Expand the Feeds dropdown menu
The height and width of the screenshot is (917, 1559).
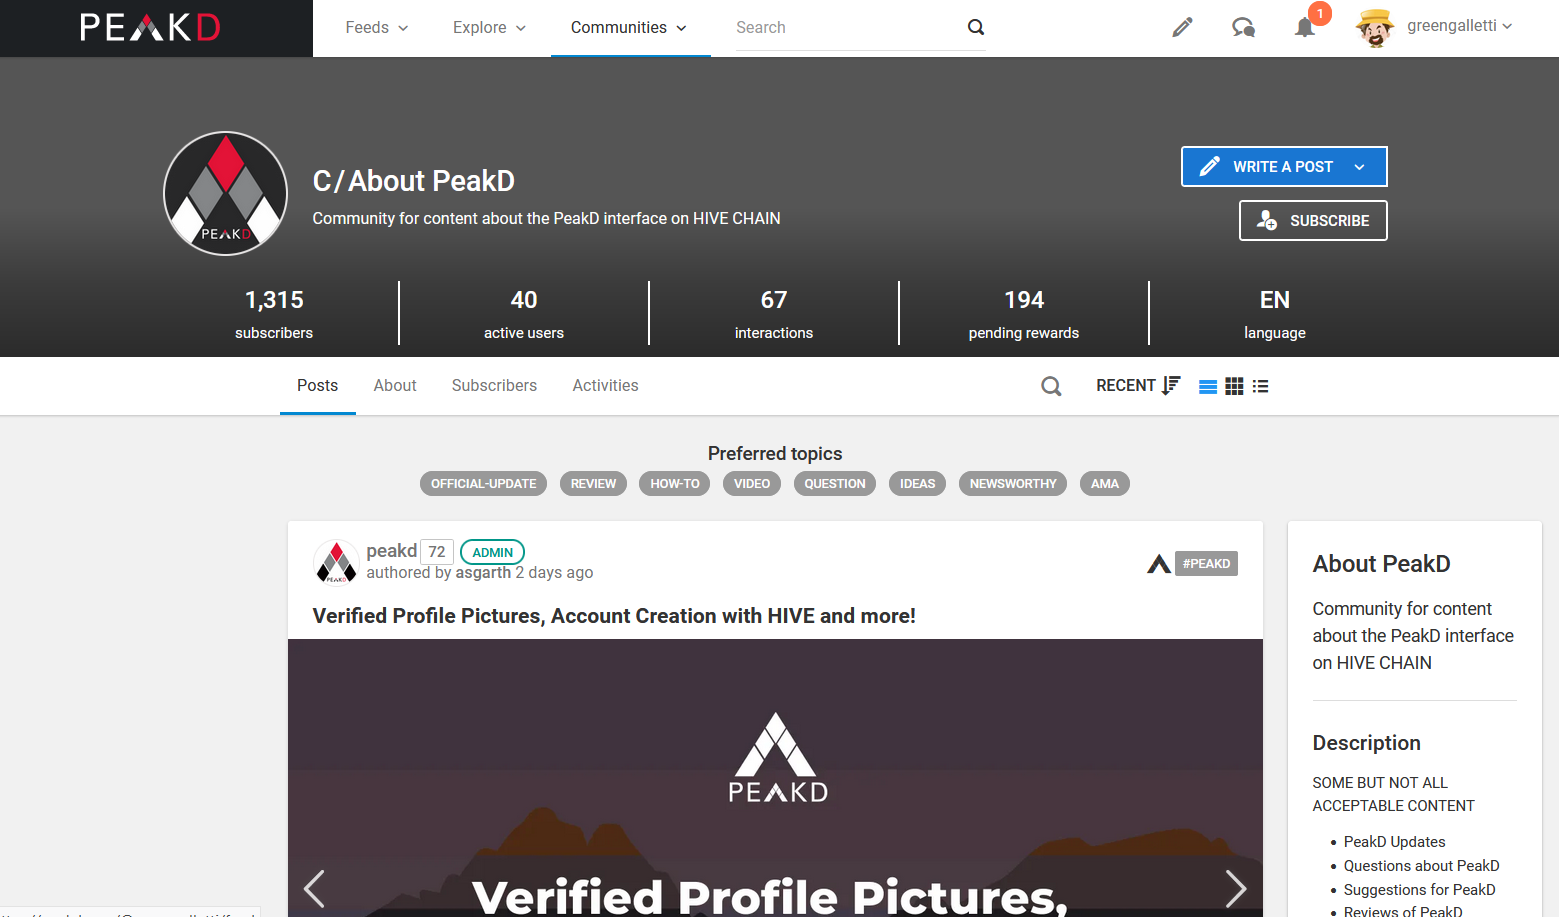pos(377,28)
